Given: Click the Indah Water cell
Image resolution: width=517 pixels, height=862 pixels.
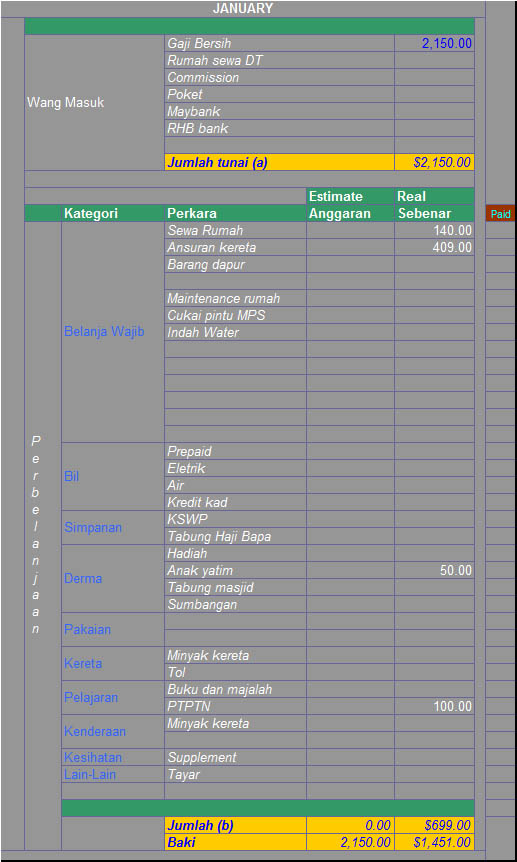Looking at the screenshot, I should 235,333.
